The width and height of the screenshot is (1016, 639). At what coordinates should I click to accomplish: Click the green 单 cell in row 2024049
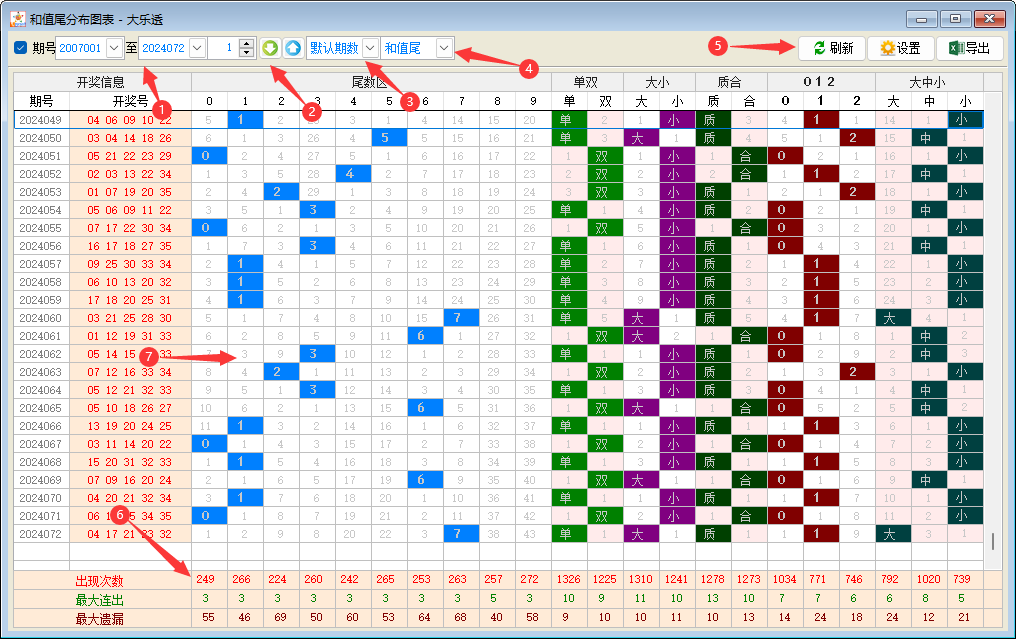pos(569,120)
